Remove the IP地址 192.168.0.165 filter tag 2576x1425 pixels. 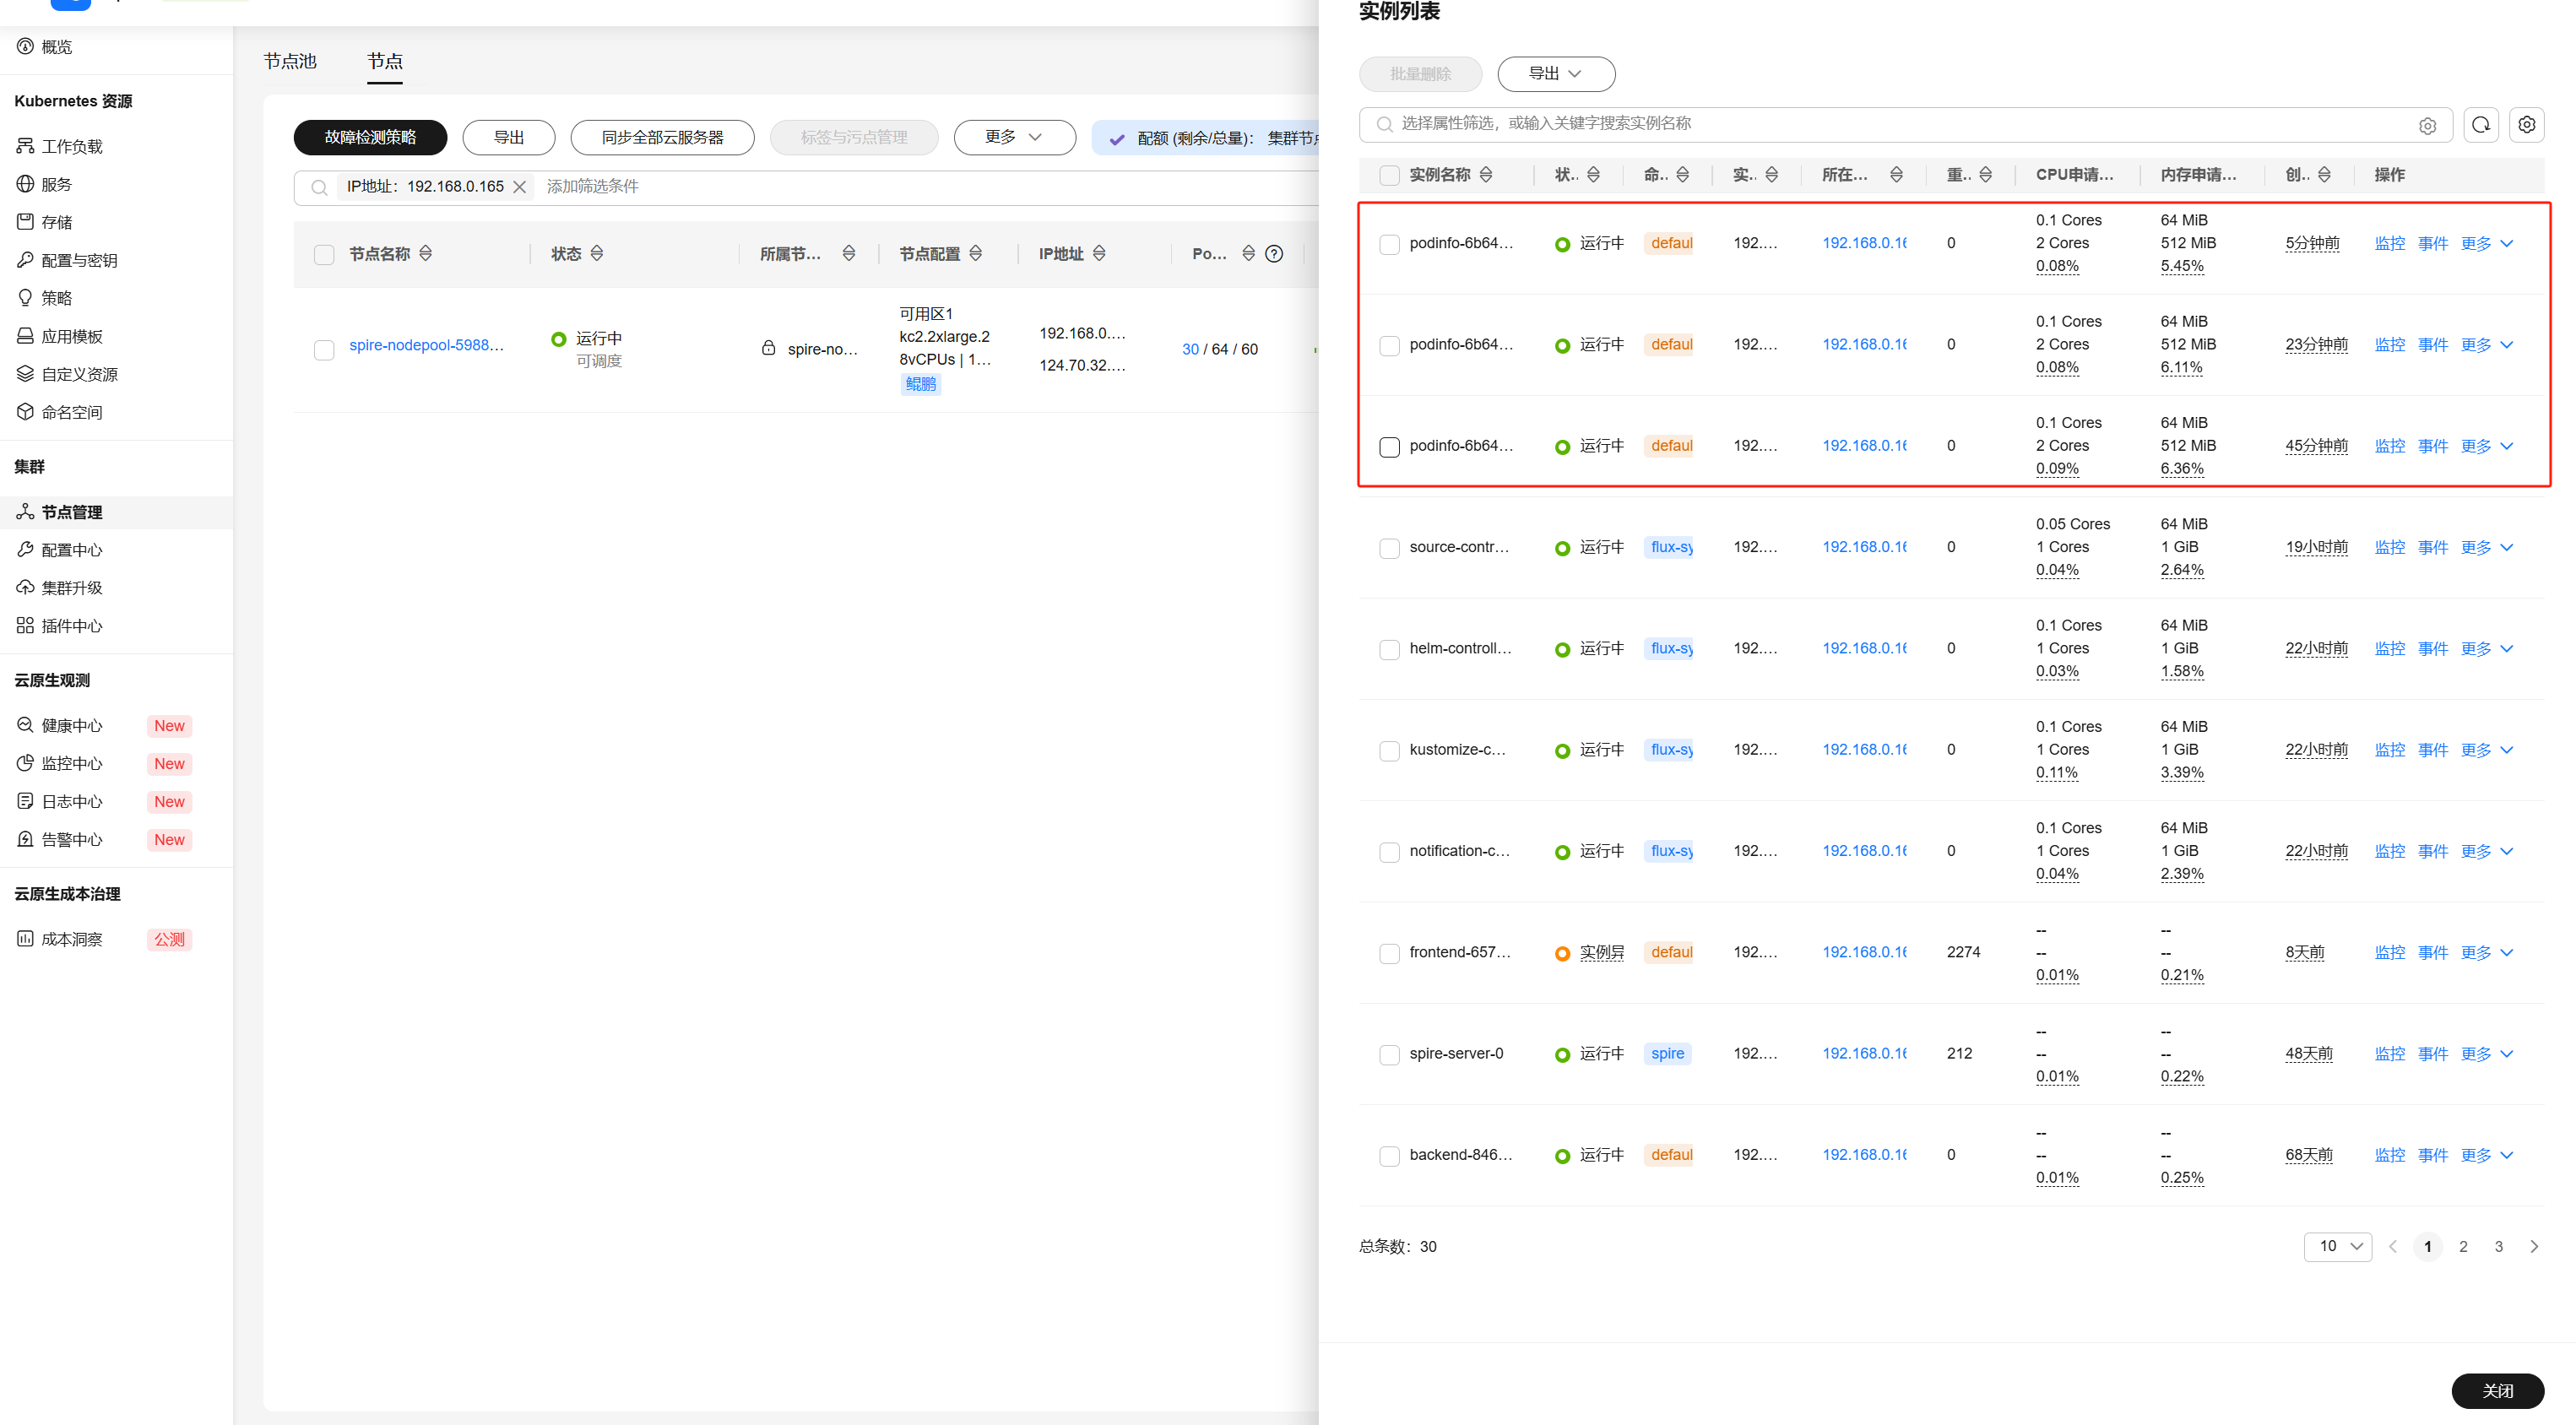520,187
